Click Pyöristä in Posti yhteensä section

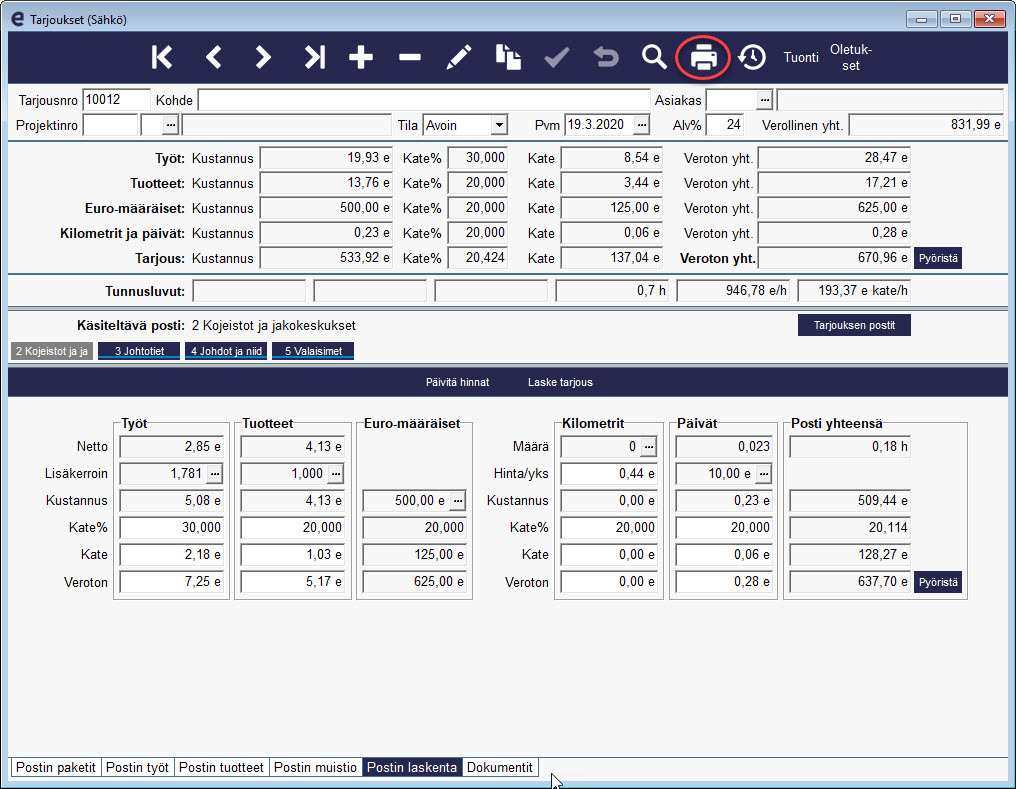(938, 582)
